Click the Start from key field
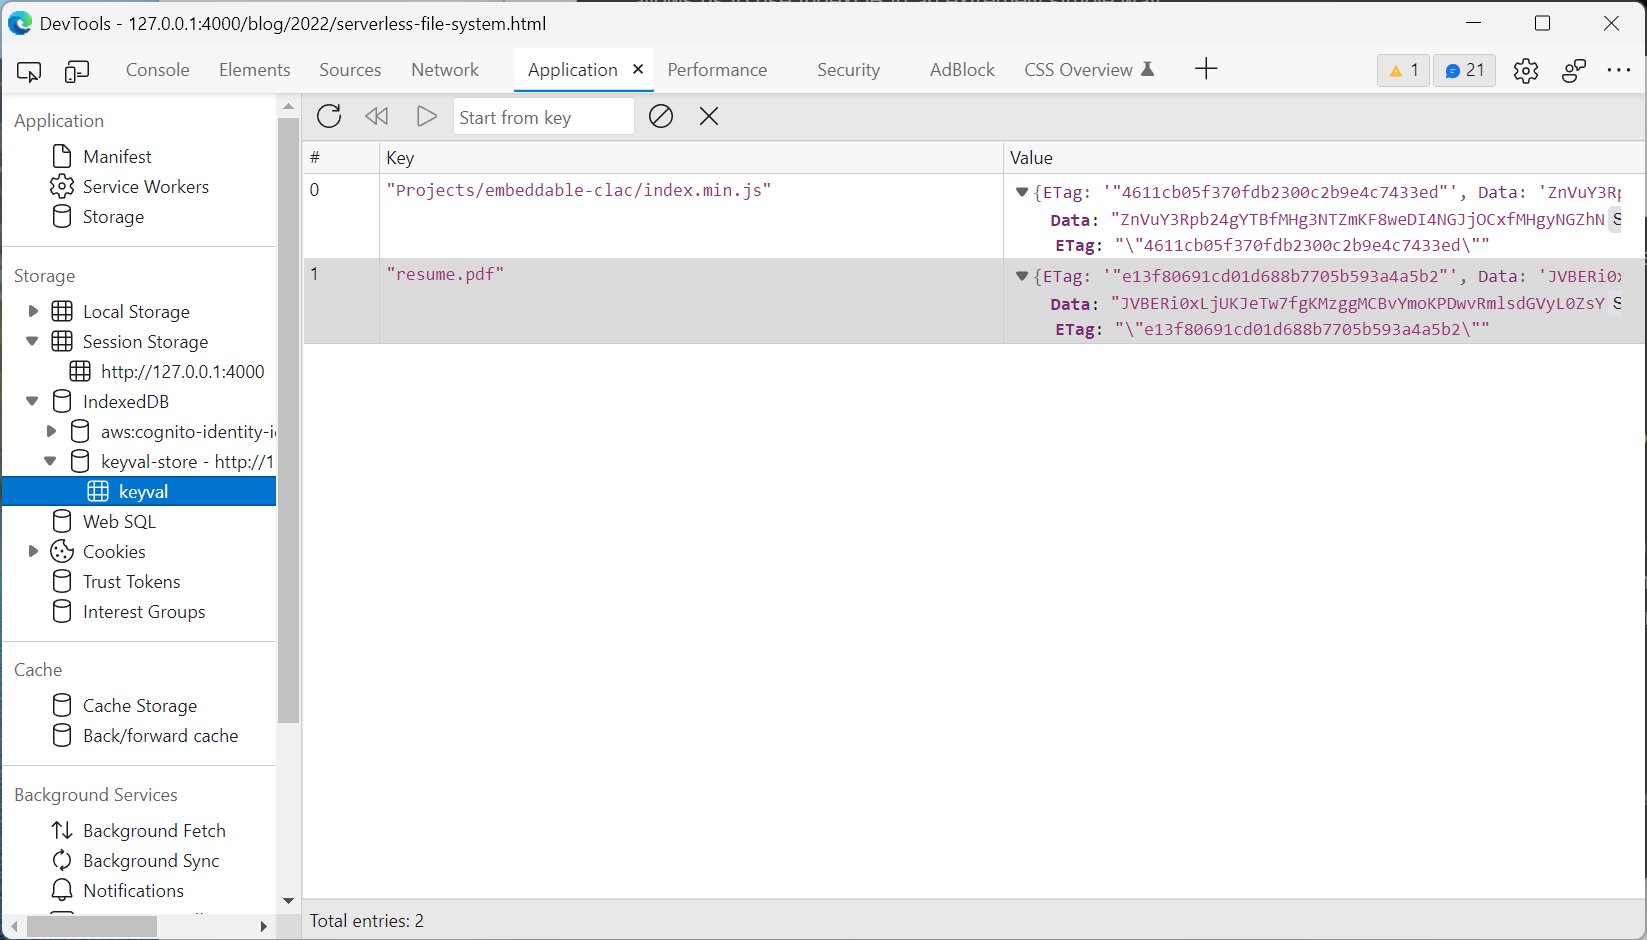1647x940 pixels. 543,117
